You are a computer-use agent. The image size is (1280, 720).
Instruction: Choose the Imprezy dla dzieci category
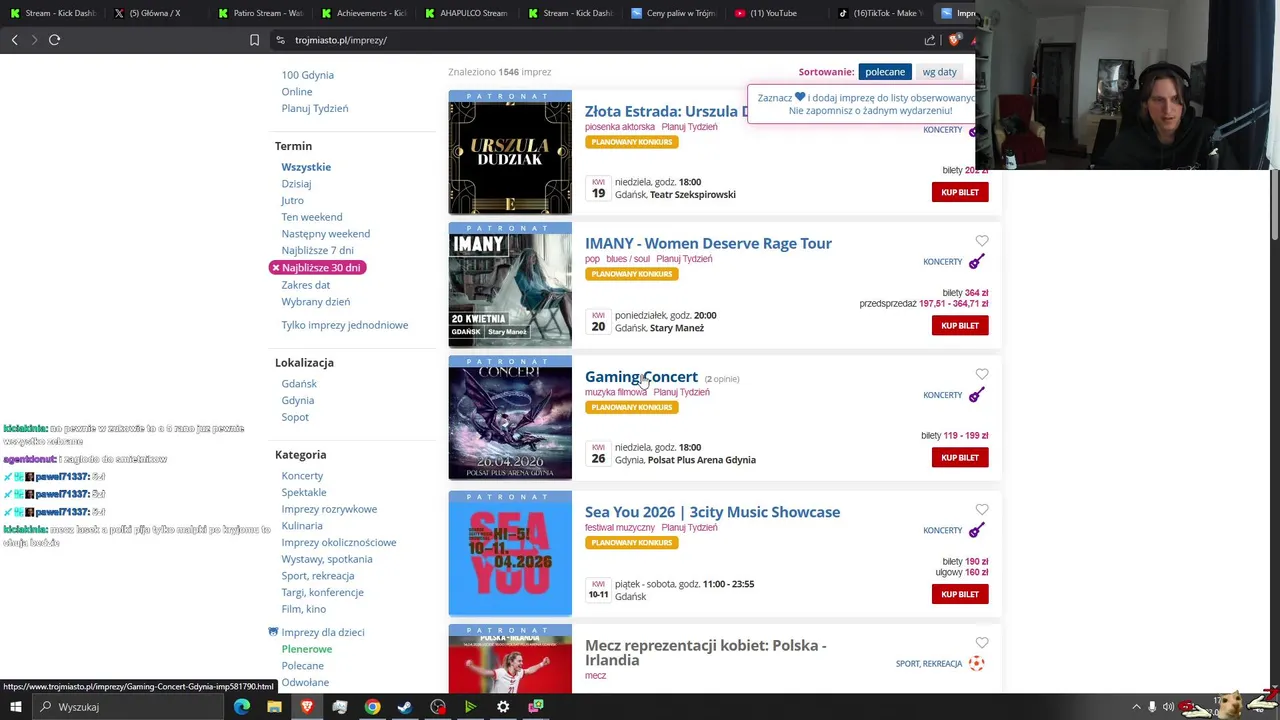tap(323, 632)
